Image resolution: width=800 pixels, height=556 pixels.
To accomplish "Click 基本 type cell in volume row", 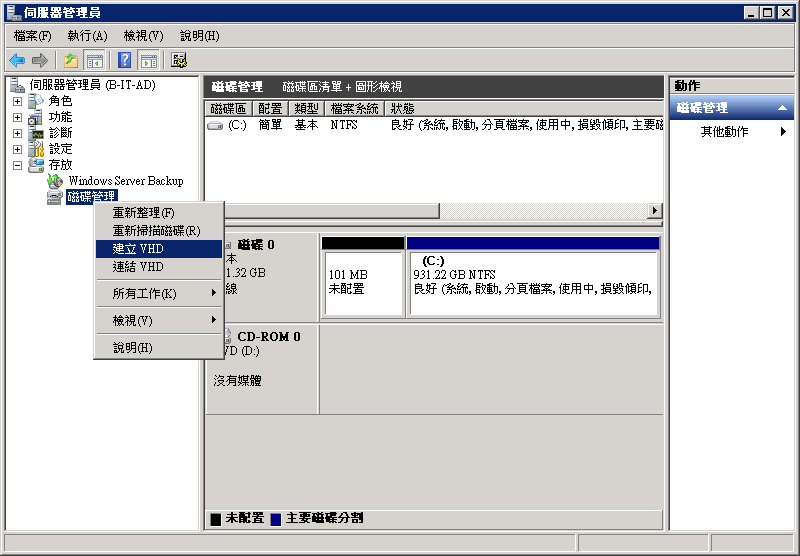I will click(x=306, y=125).
